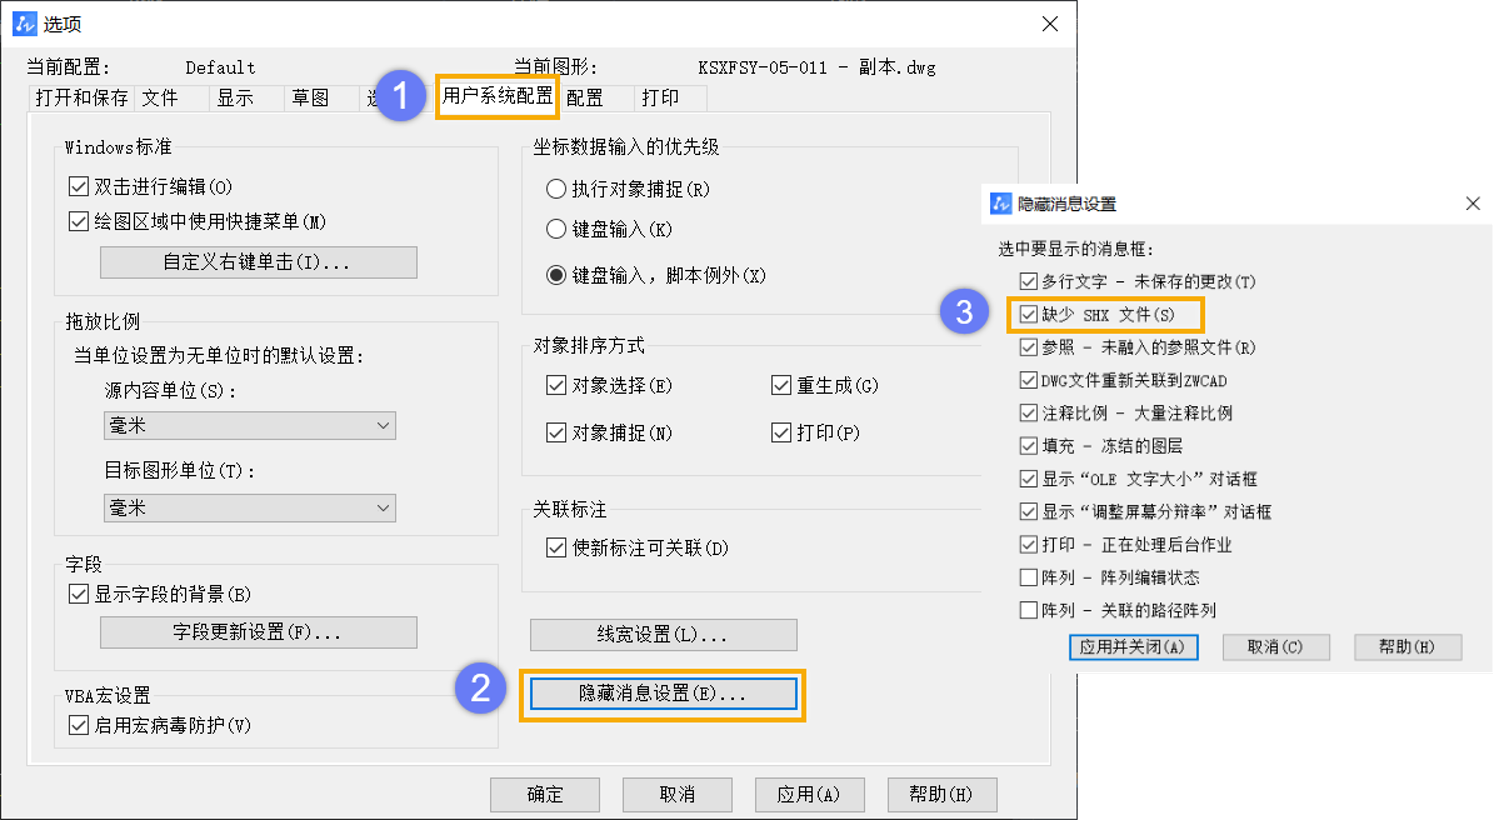Screen dimensions: 1493x820
Task: Click 取消 in 选项 dialog
Action: pyautogui.click(x=677, y=794)
